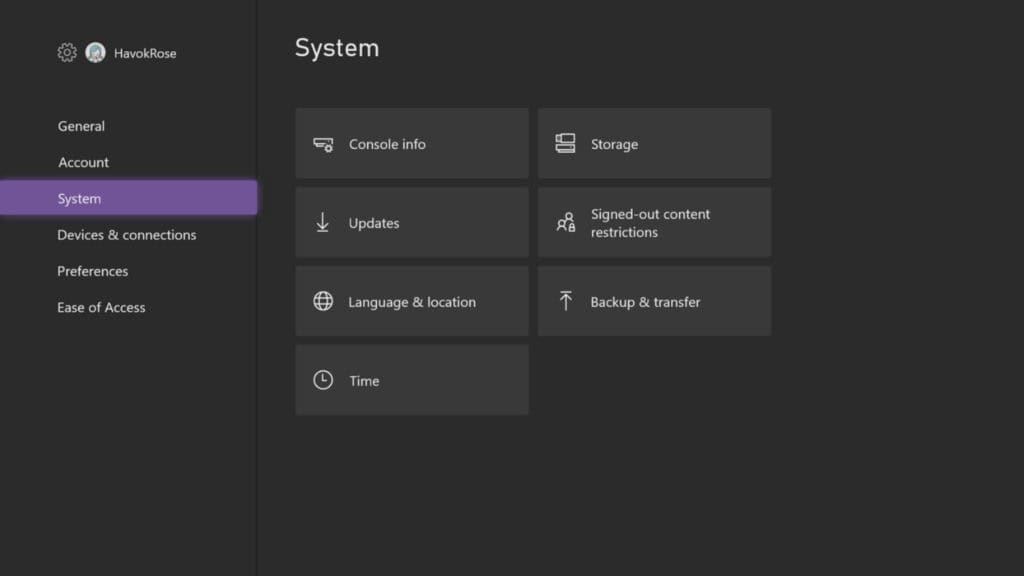Switch to the General settings section
This screenshot has width=1024, height=576.
click(x=81, y=126)
